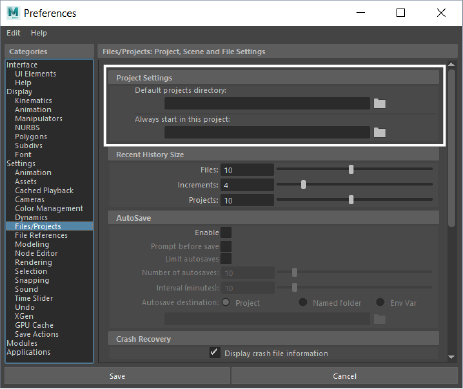This screenshot has width=463, height=389.
Task: Collapse the AutoSave section header
Action: tap(273, 218)
